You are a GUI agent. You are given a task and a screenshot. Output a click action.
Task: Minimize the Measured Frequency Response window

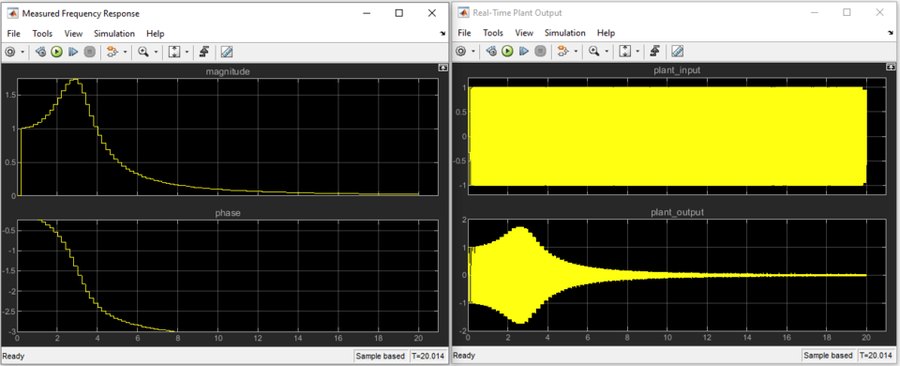pyautogui.click(x=366, y=13)
